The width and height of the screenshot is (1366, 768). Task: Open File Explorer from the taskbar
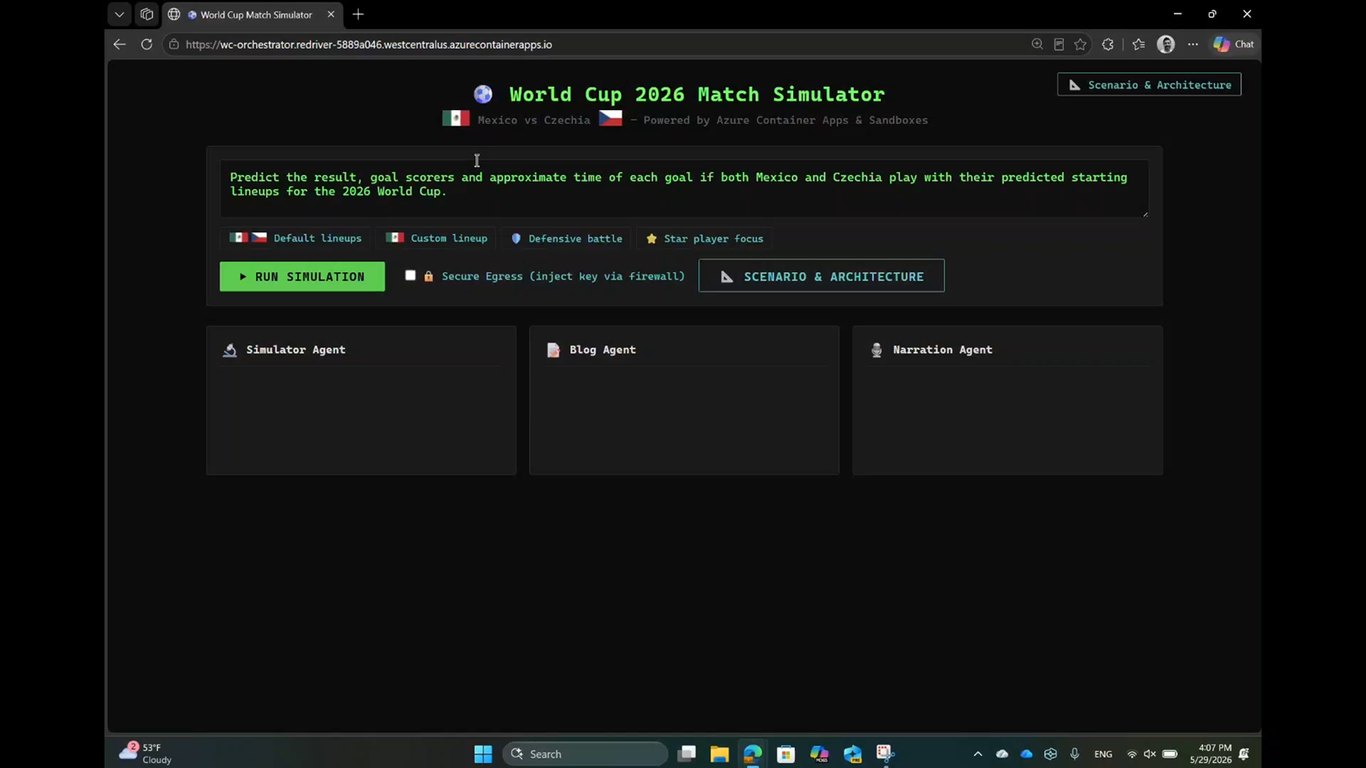719,754
